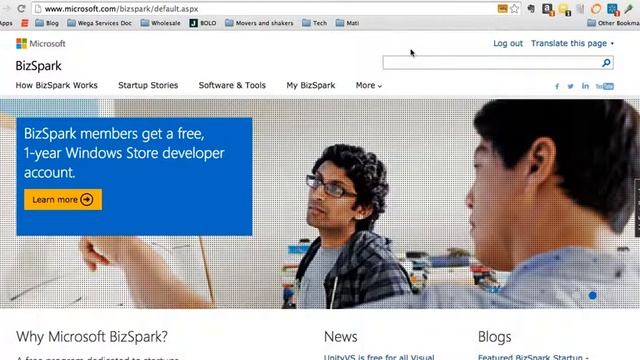Click the magnifier search icon
This screenshot has width=640, height=360.
pos(607,62)
